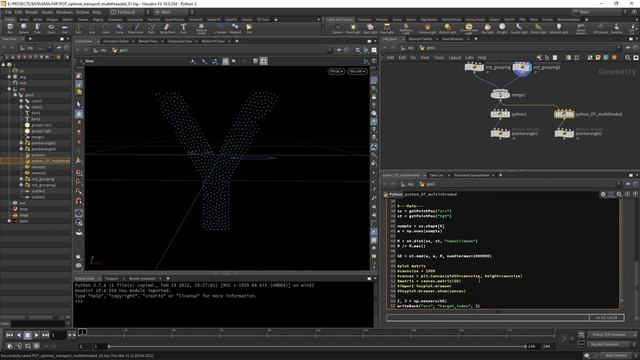Select the L-System shelf tool
The height and width of the screenshot is (360, 640).
click(220, 28)
